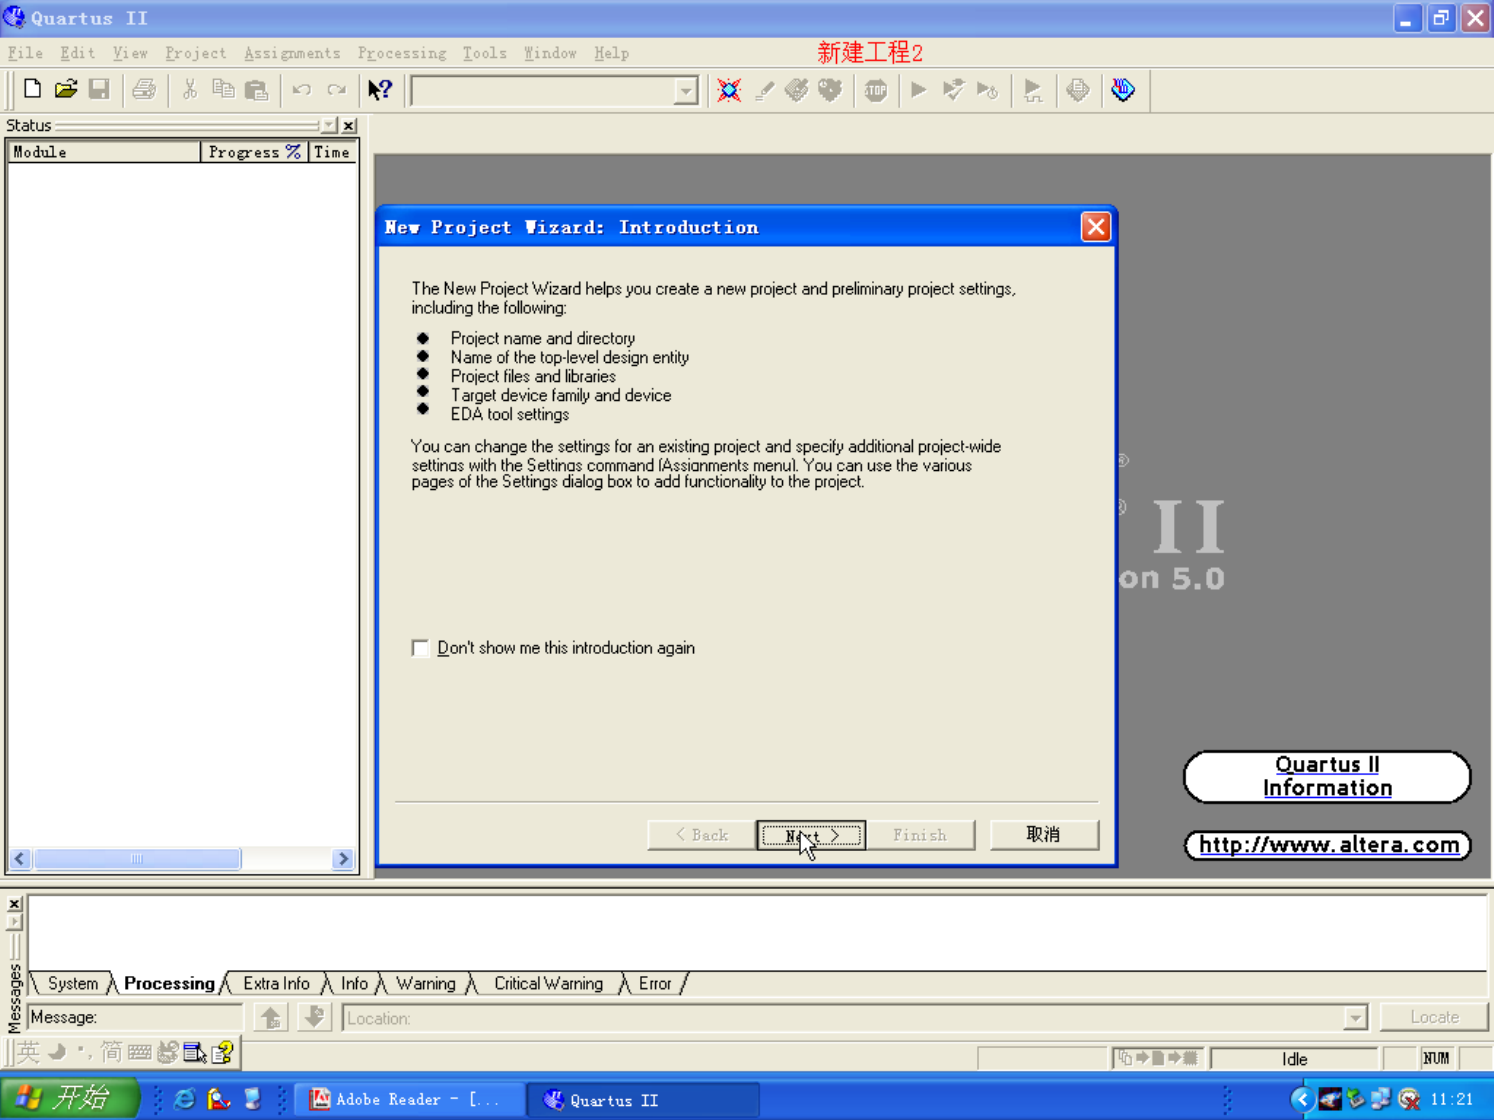Click the Status scrollbar left arrow
Image resolution: width=1494 pixels, height=1120 pixels.
[x=20, y=859]
